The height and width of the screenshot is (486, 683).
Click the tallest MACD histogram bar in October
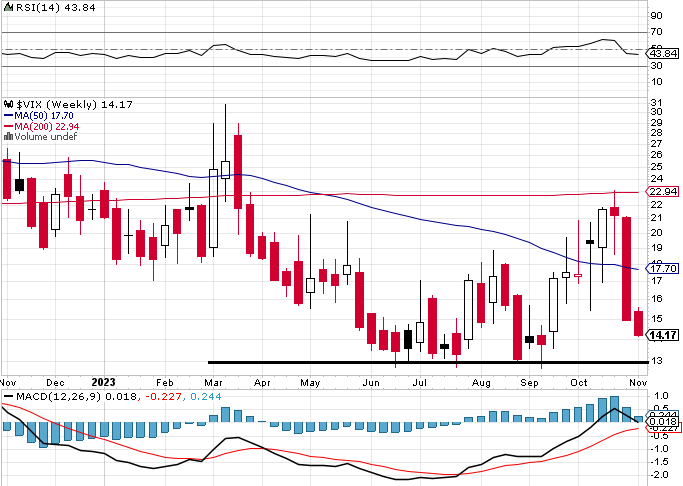tap(614, 409)
